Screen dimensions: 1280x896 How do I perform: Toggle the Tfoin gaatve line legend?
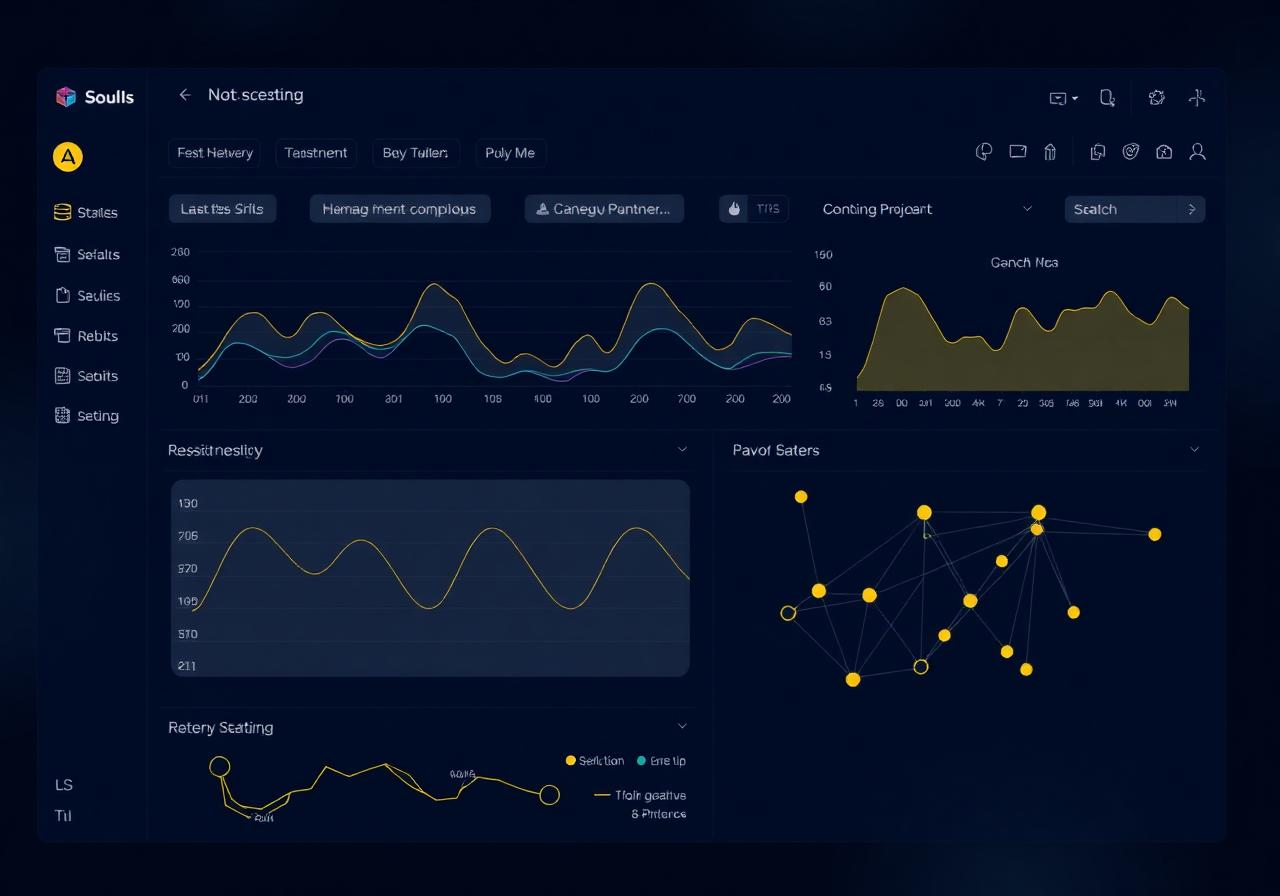click(x=640, y=796)
